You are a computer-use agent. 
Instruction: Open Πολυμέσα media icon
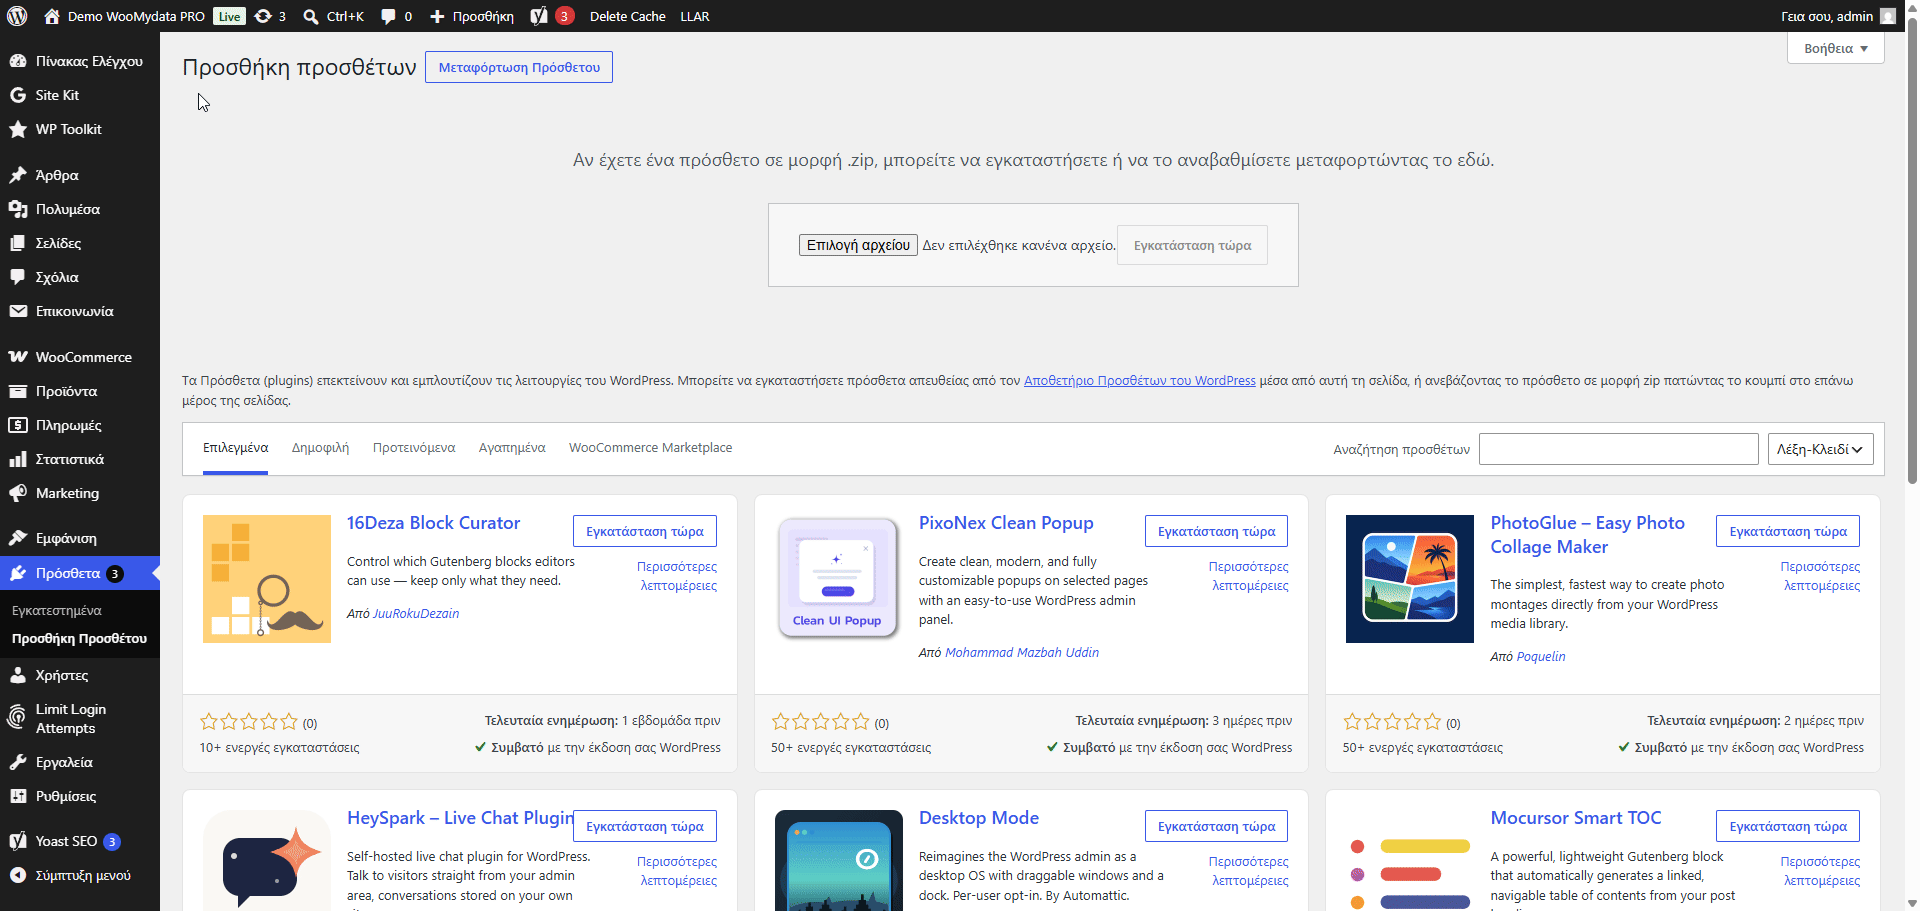click(17, 209)
